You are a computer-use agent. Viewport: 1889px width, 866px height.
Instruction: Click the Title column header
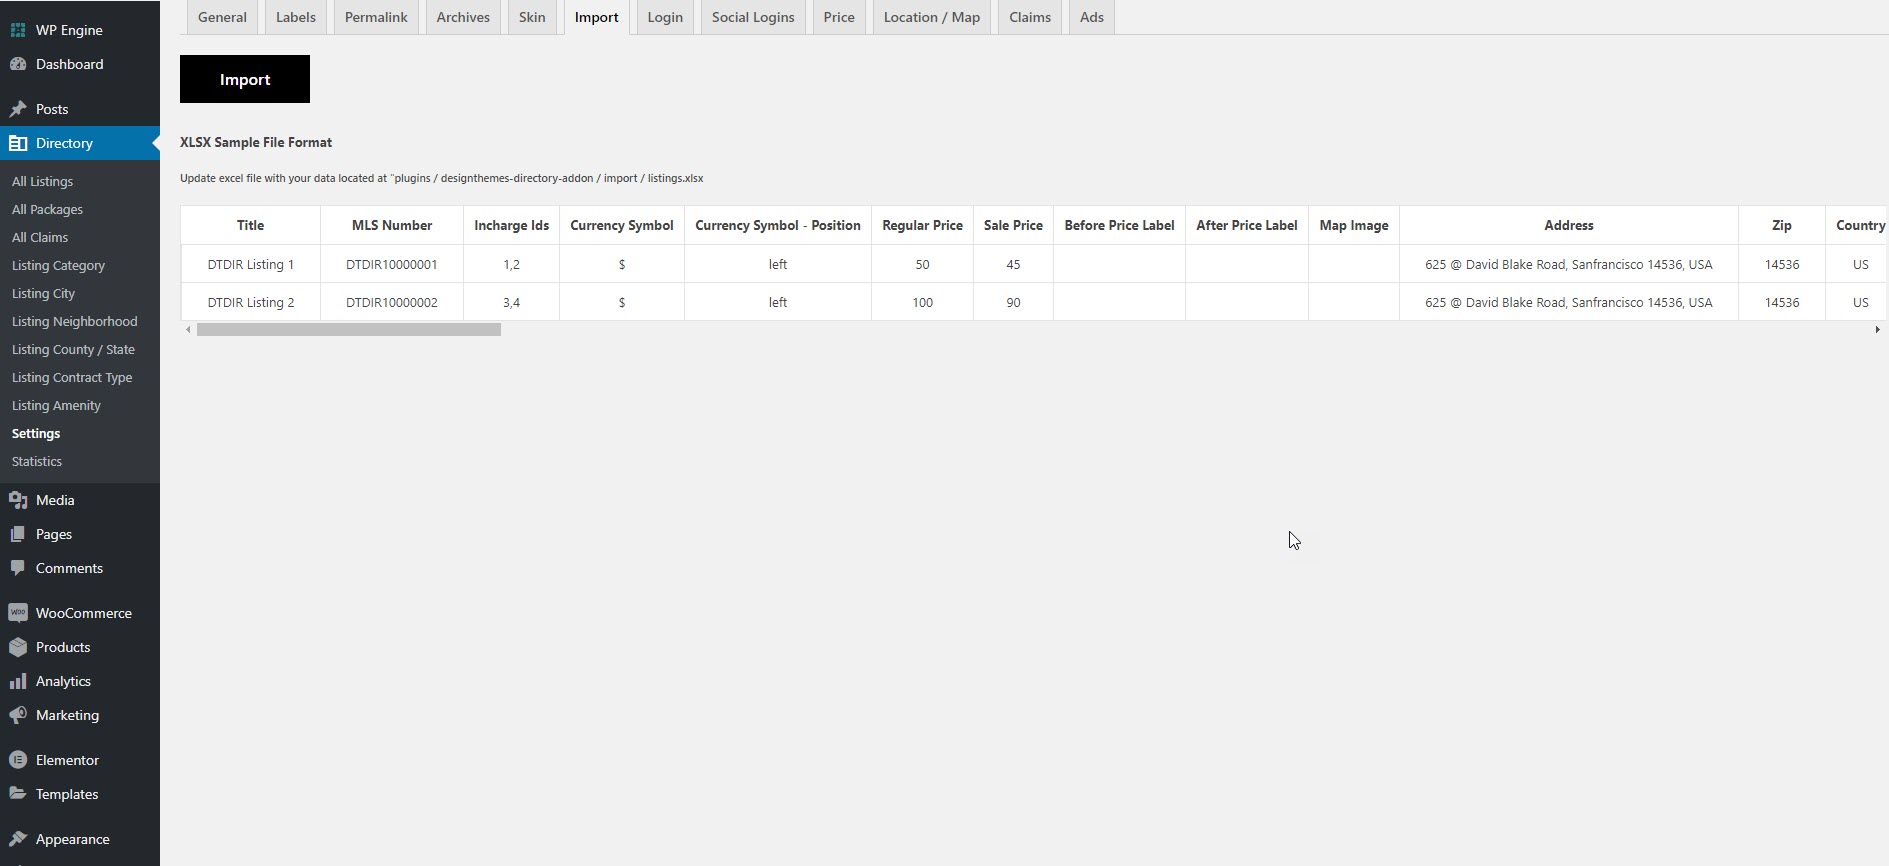click(251, 225)
